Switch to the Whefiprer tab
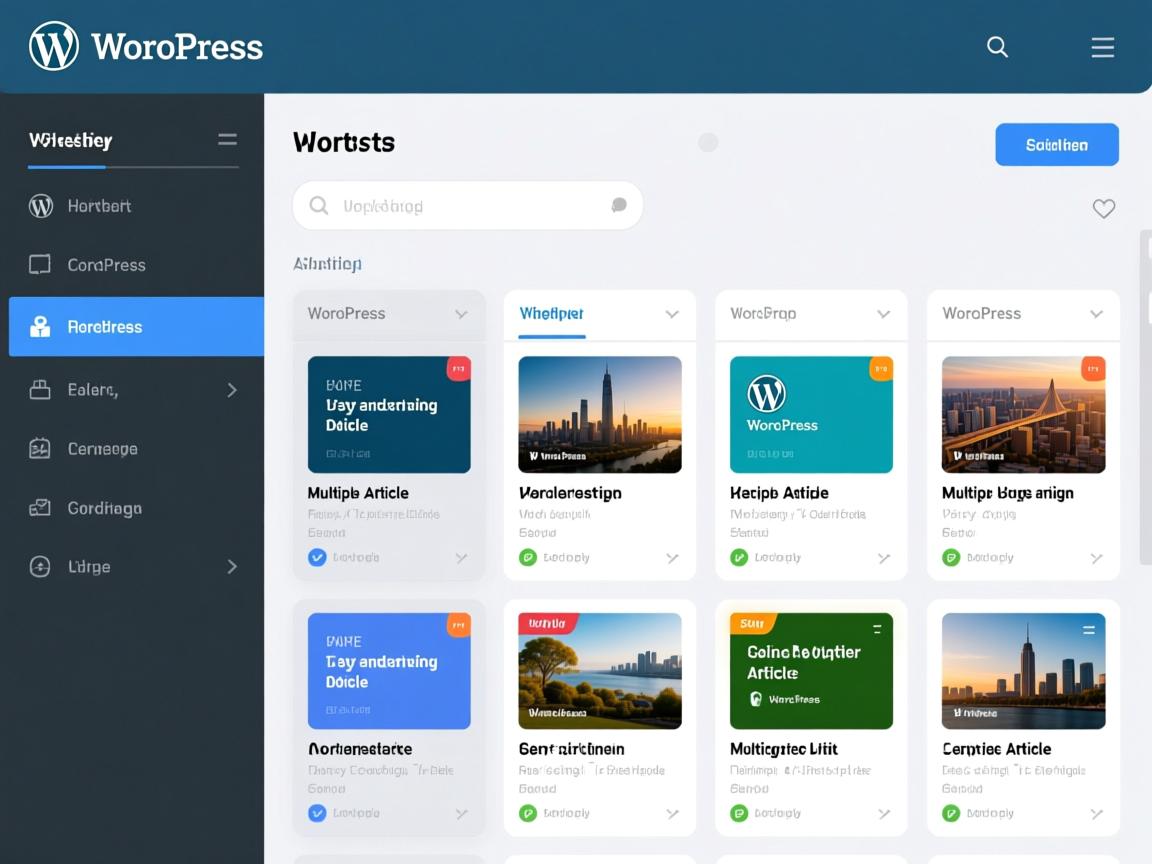The height and width of the screenshot is (864, 1152). (x=551, y=313)
